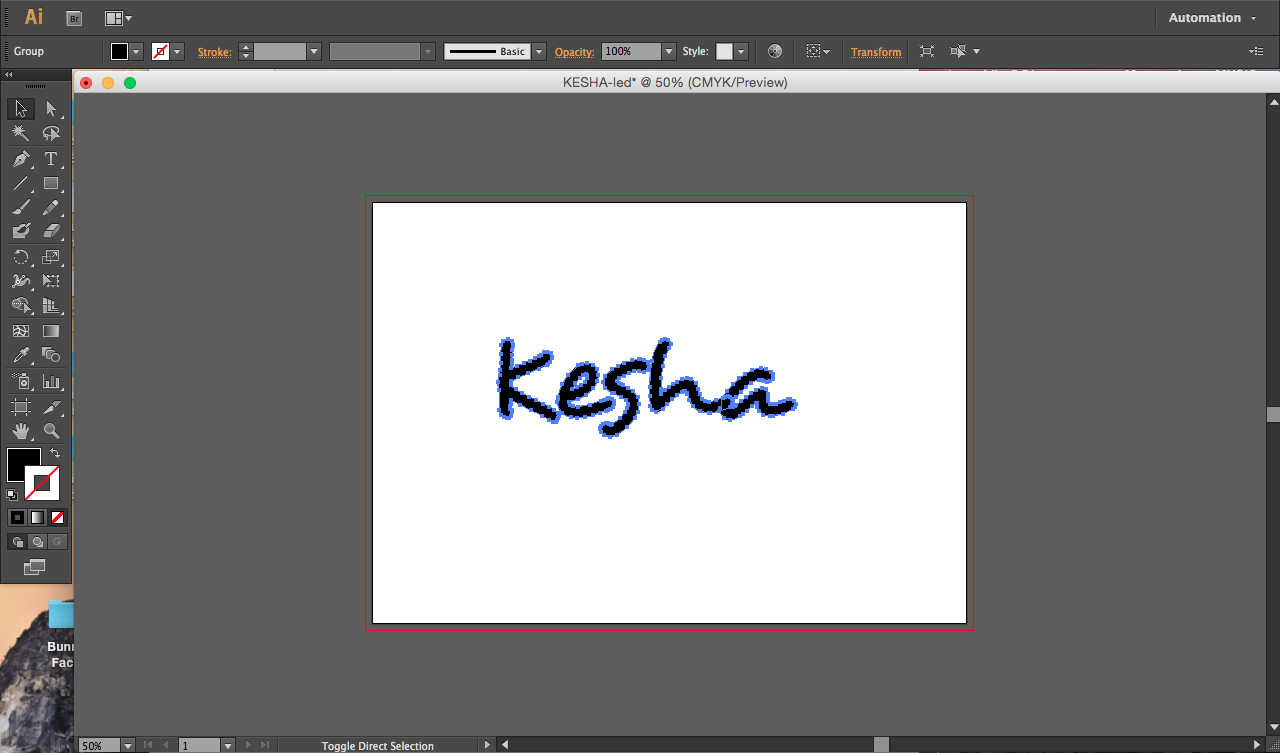Choose the Gradient tool
Screen dimensions: 1280x753
coord(51,331)
